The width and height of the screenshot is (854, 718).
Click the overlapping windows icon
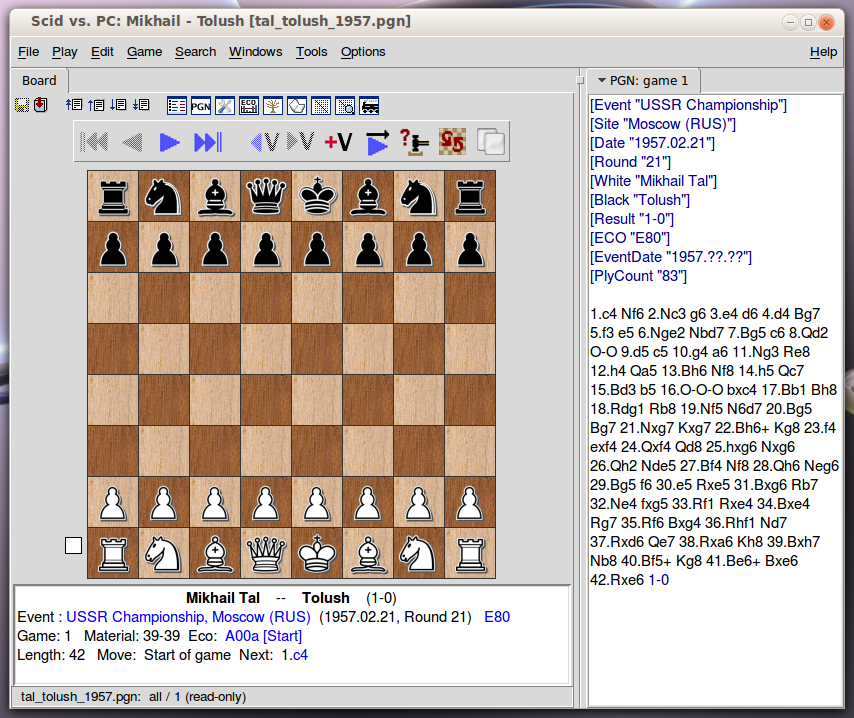coord(490,142)
